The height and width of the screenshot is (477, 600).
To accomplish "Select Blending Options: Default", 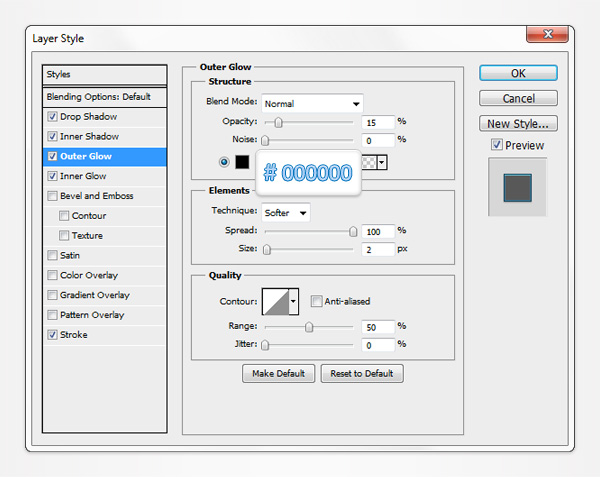I will point(98,97).
